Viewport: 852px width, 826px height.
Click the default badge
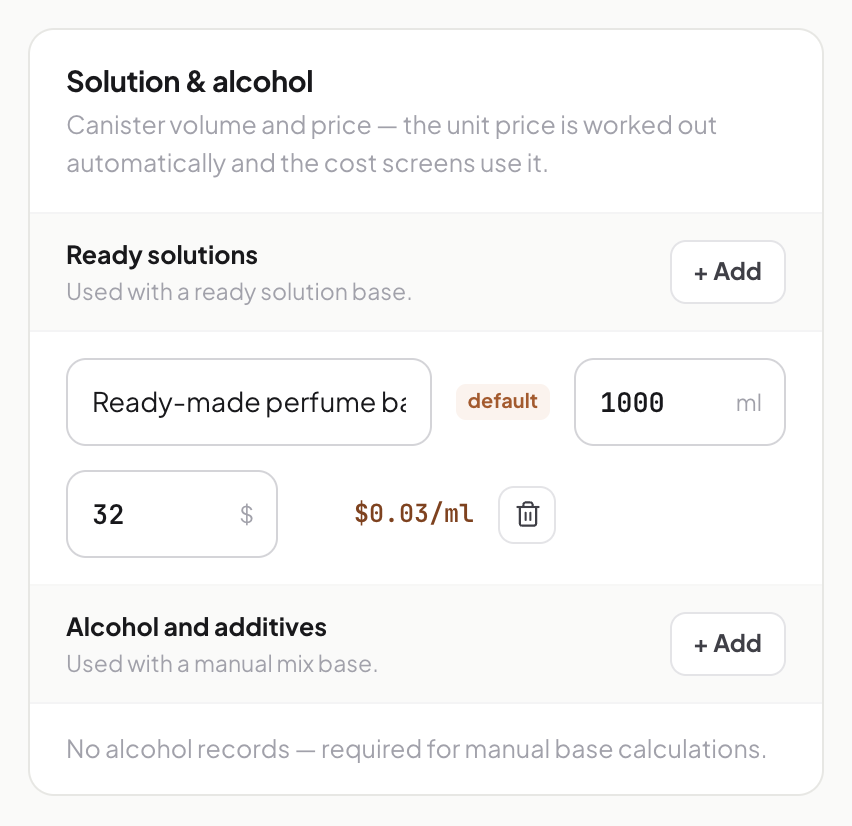(x=503, y=402)
